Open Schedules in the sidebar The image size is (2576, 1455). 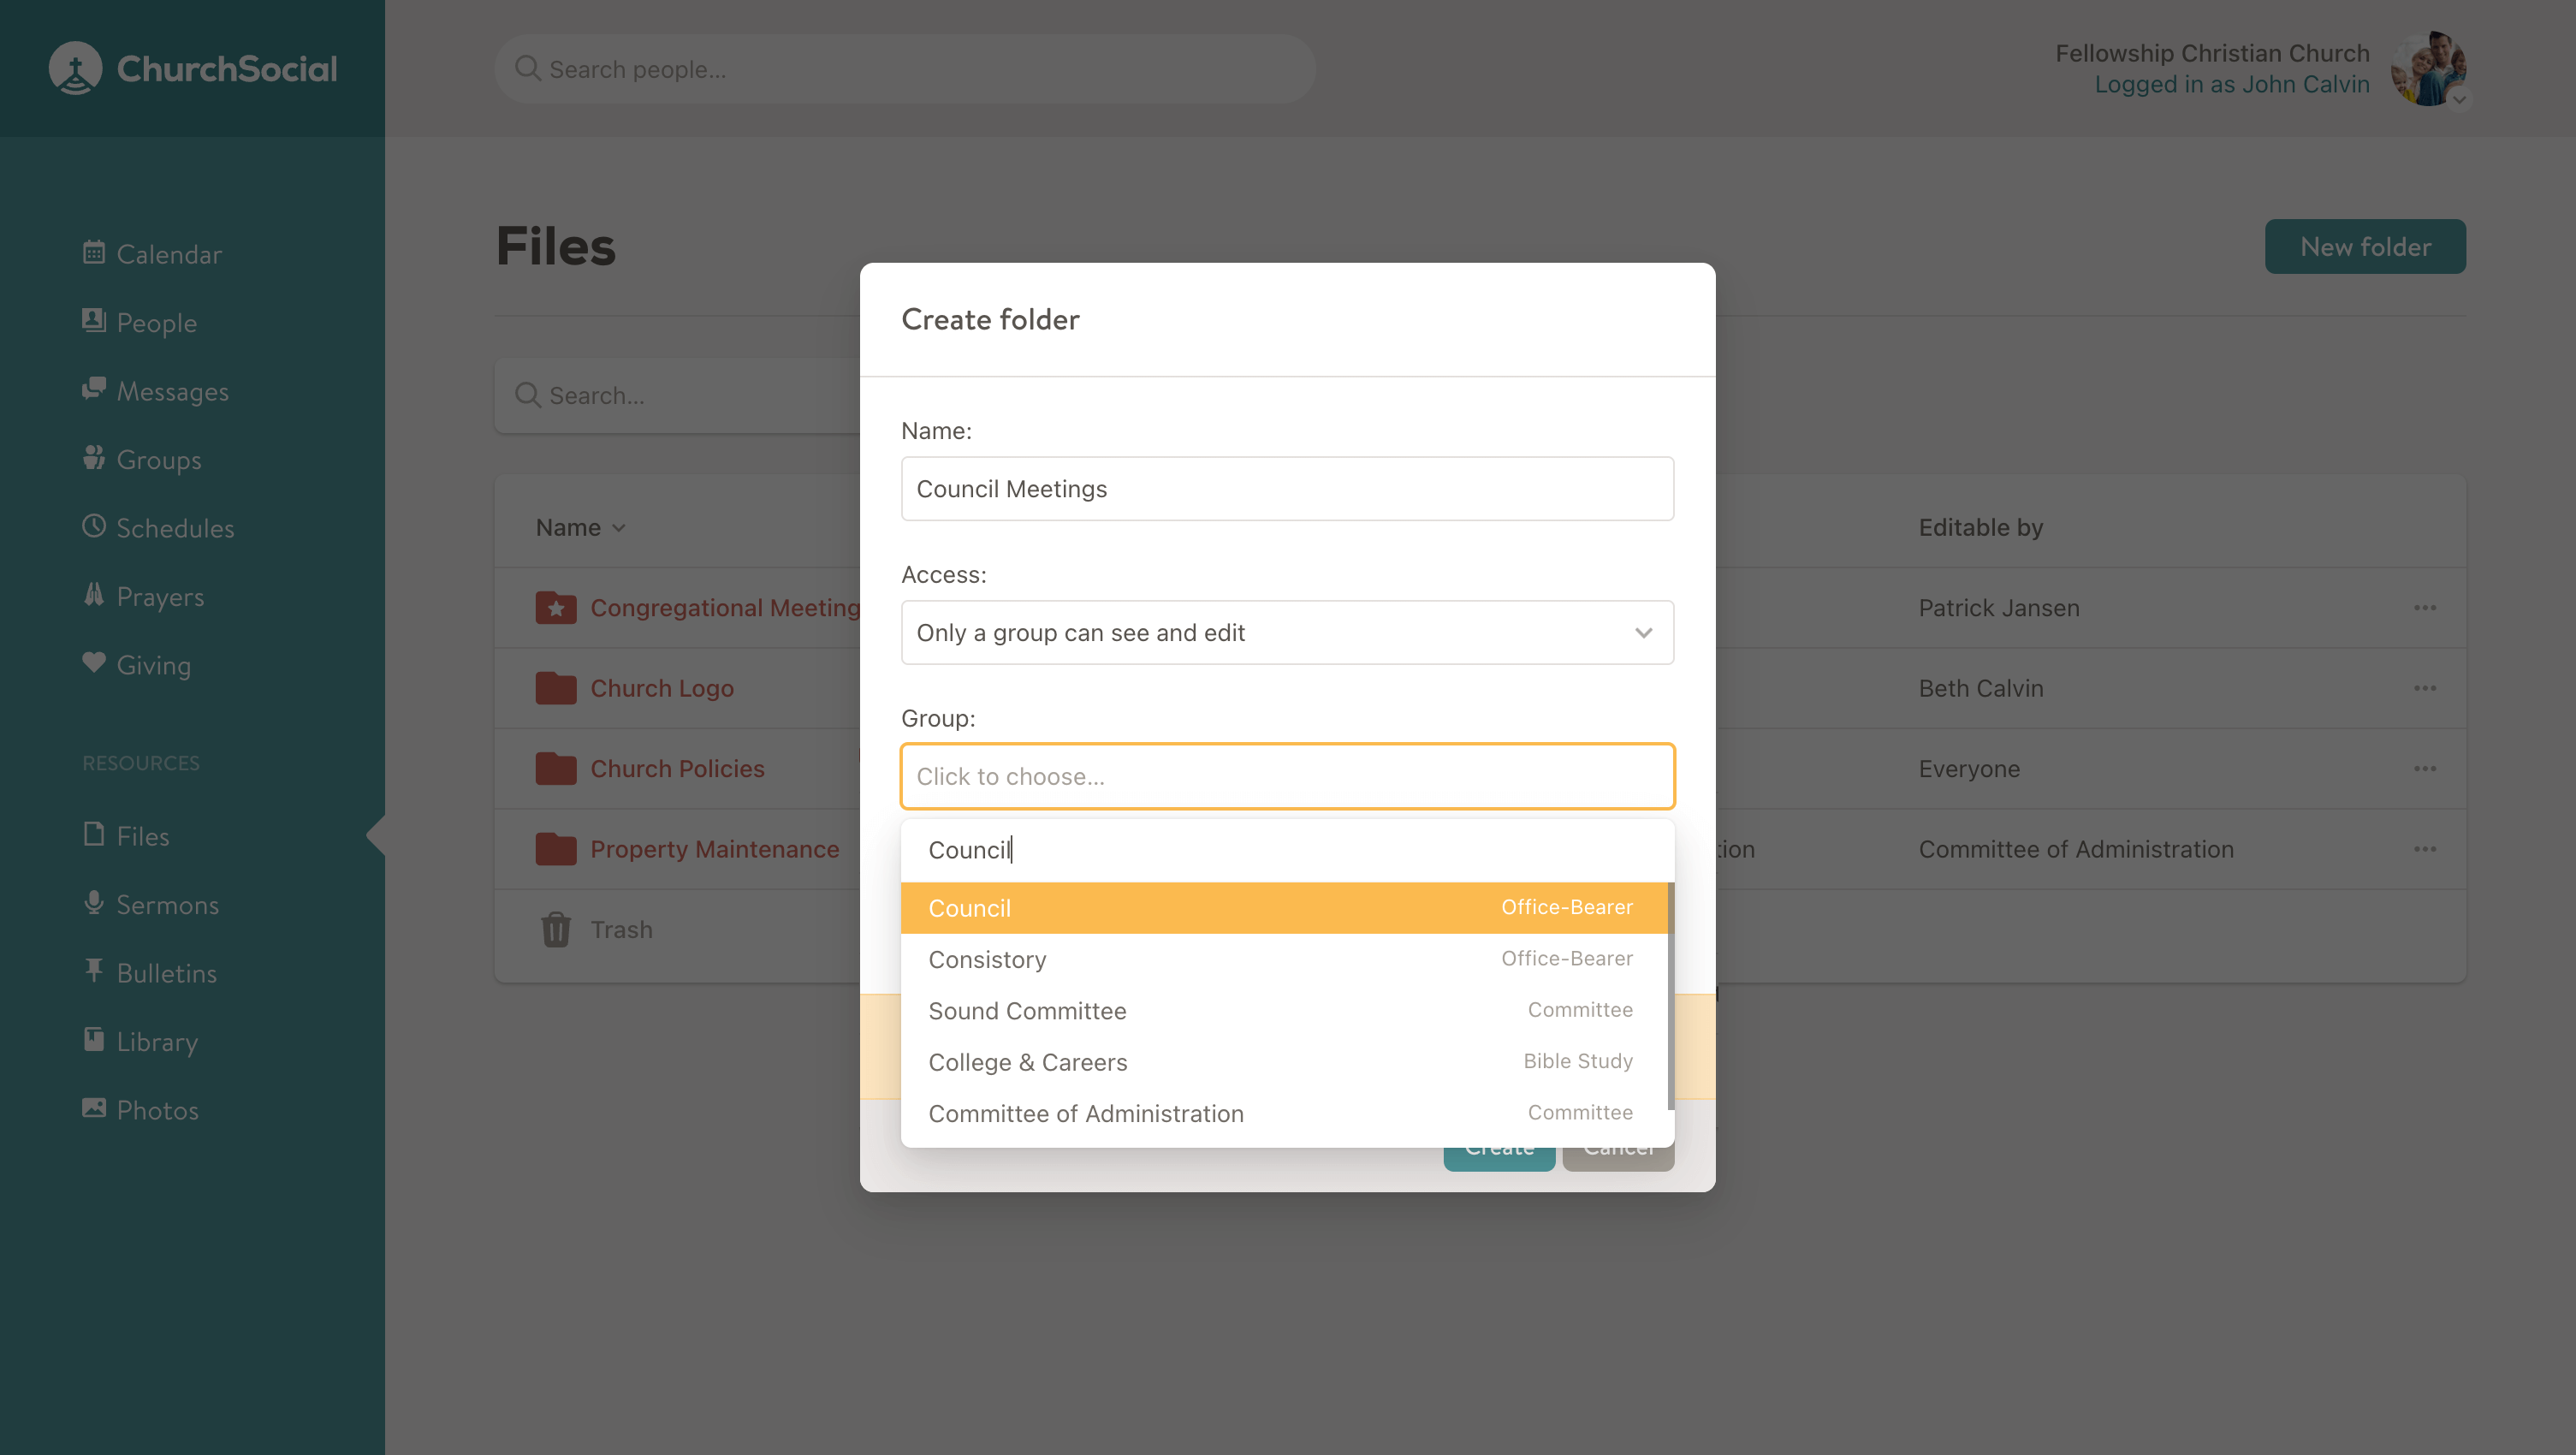tap(158, 528)
